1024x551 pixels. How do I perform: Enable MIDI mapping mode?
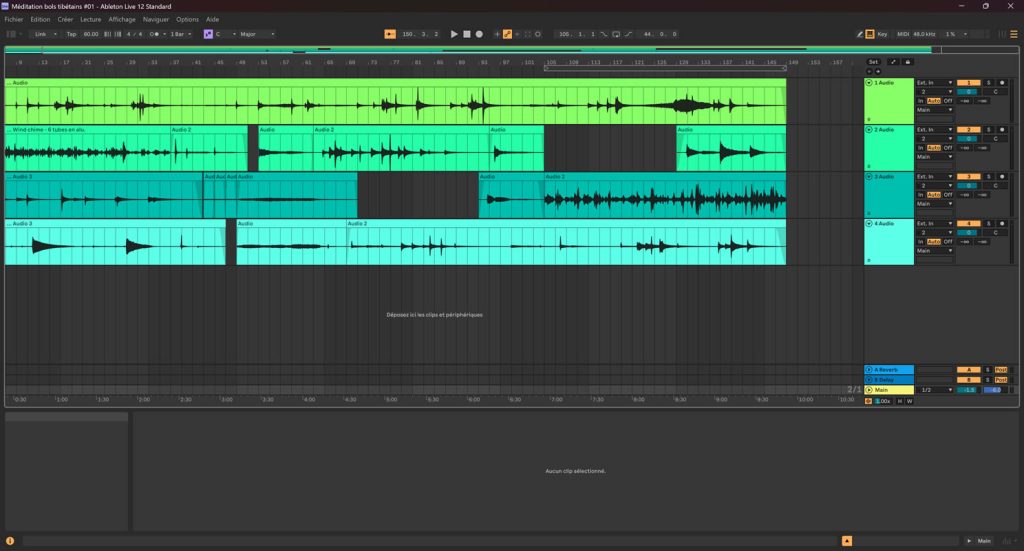tap(903, 34)
